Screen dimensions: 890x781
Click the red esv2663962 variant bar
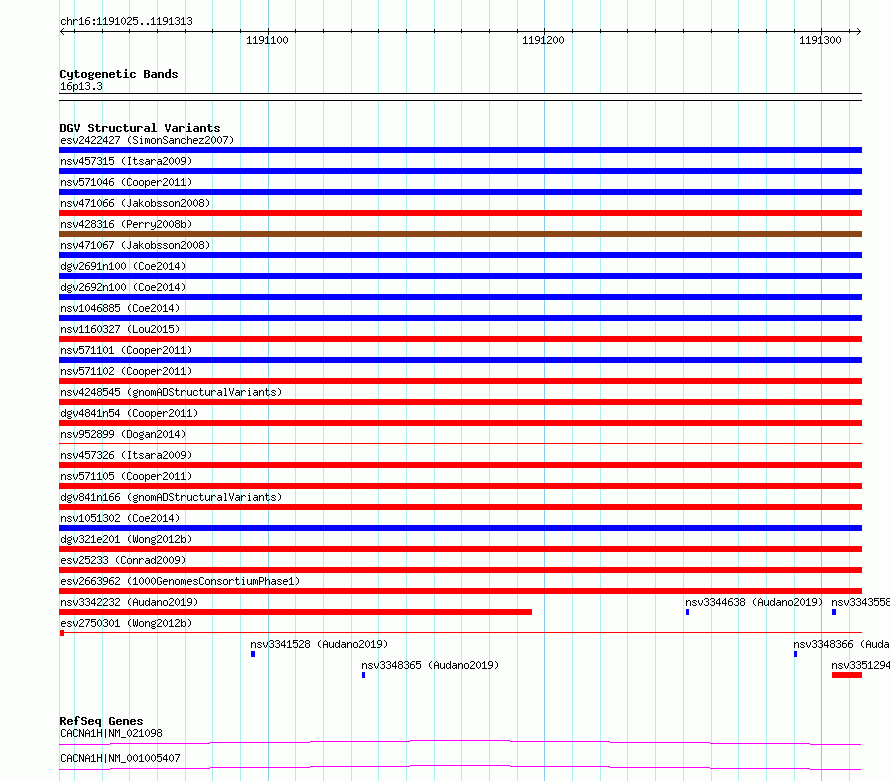click(460, 591)
